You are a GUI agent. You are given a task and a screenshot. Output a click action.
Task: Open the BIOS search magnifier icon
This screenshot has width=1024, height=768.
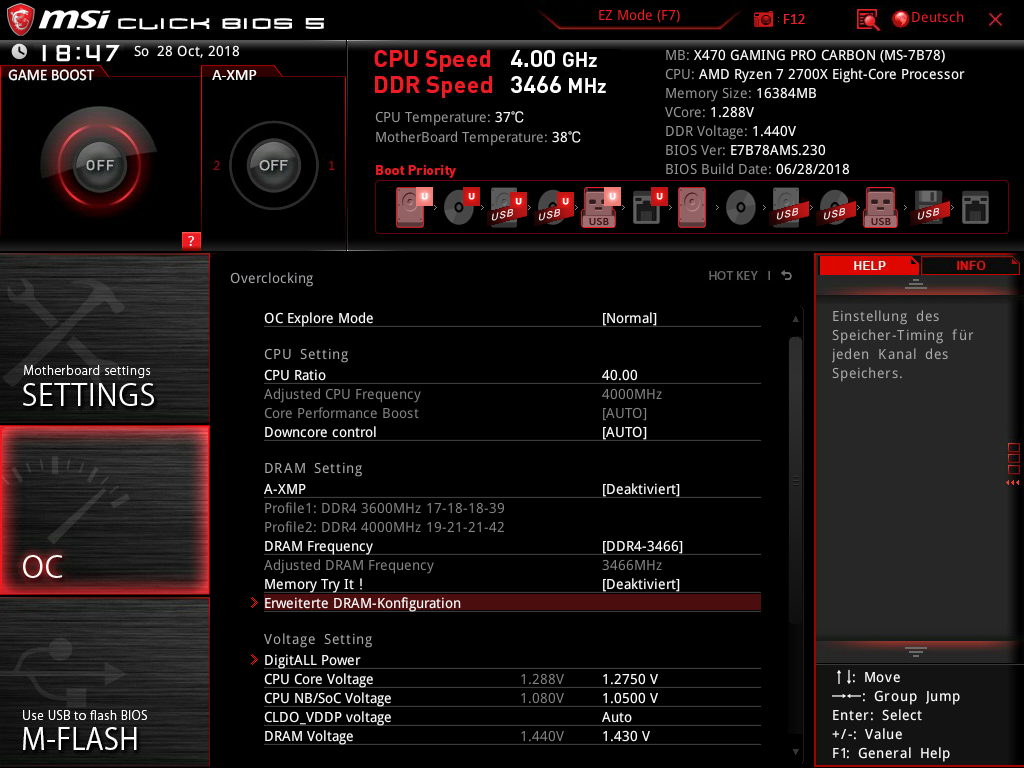tap(867, 20)
